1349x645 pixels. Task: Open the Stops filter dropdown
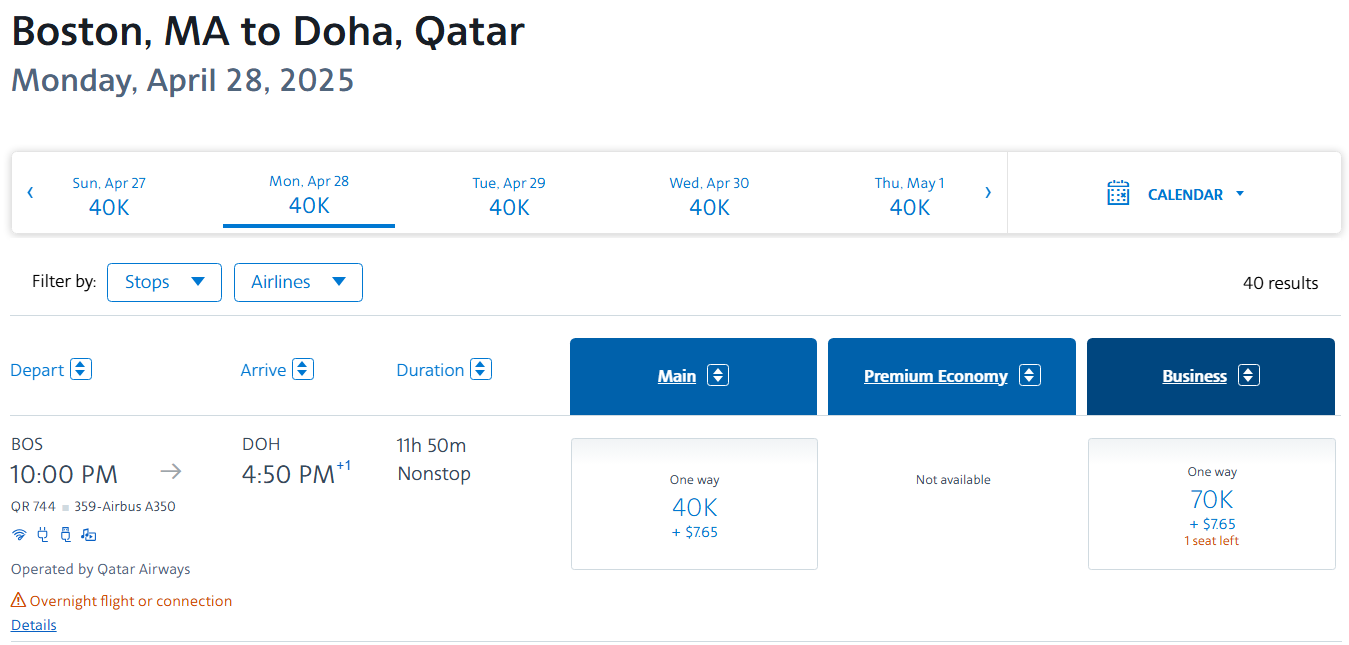point(164,282)
